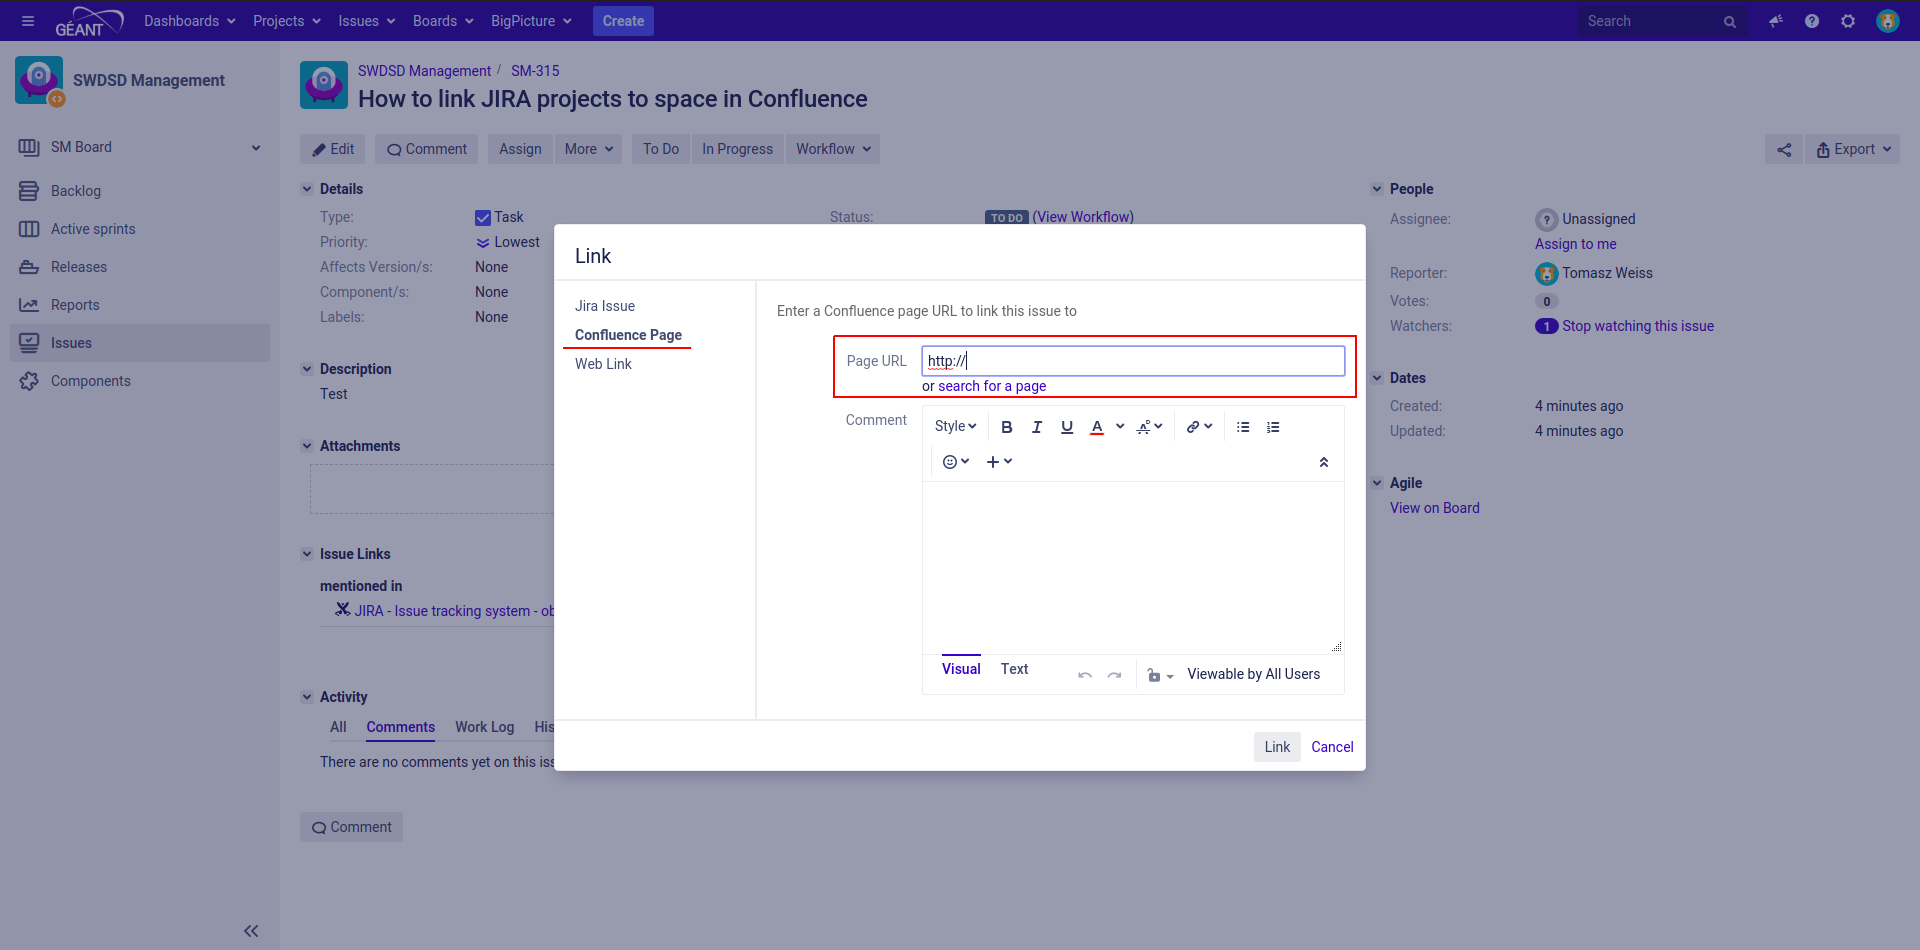Apply bold formatting in comment editor
Image resolution: width=1920 pixels, height=950 pixels.
(x=1007, y=427)
